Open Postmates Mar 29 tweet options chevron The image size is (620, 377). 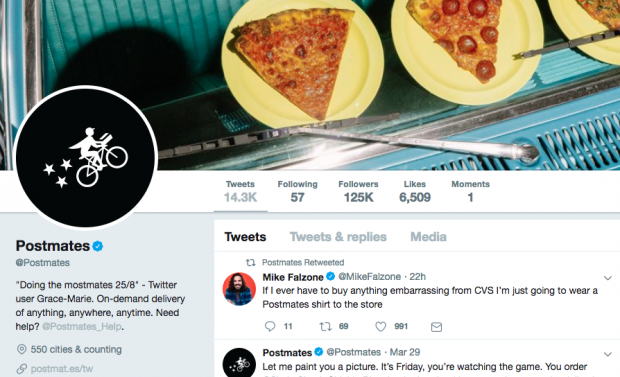tap(608, 354)
